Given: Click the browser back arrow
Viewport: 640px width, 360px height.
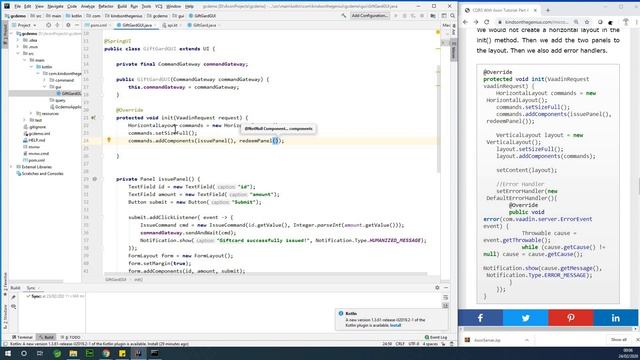Looking at the screenshot, I should click(x=465, y=22).
